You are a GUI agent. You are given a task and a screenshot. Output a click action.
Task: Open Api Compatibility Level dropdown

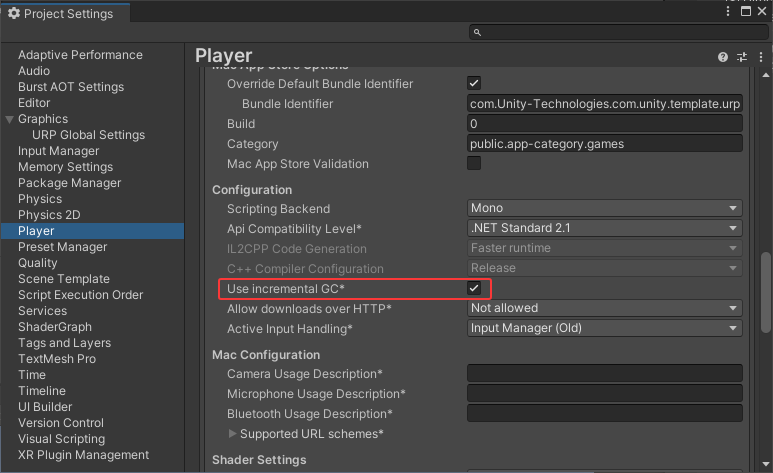pos(604,228)
